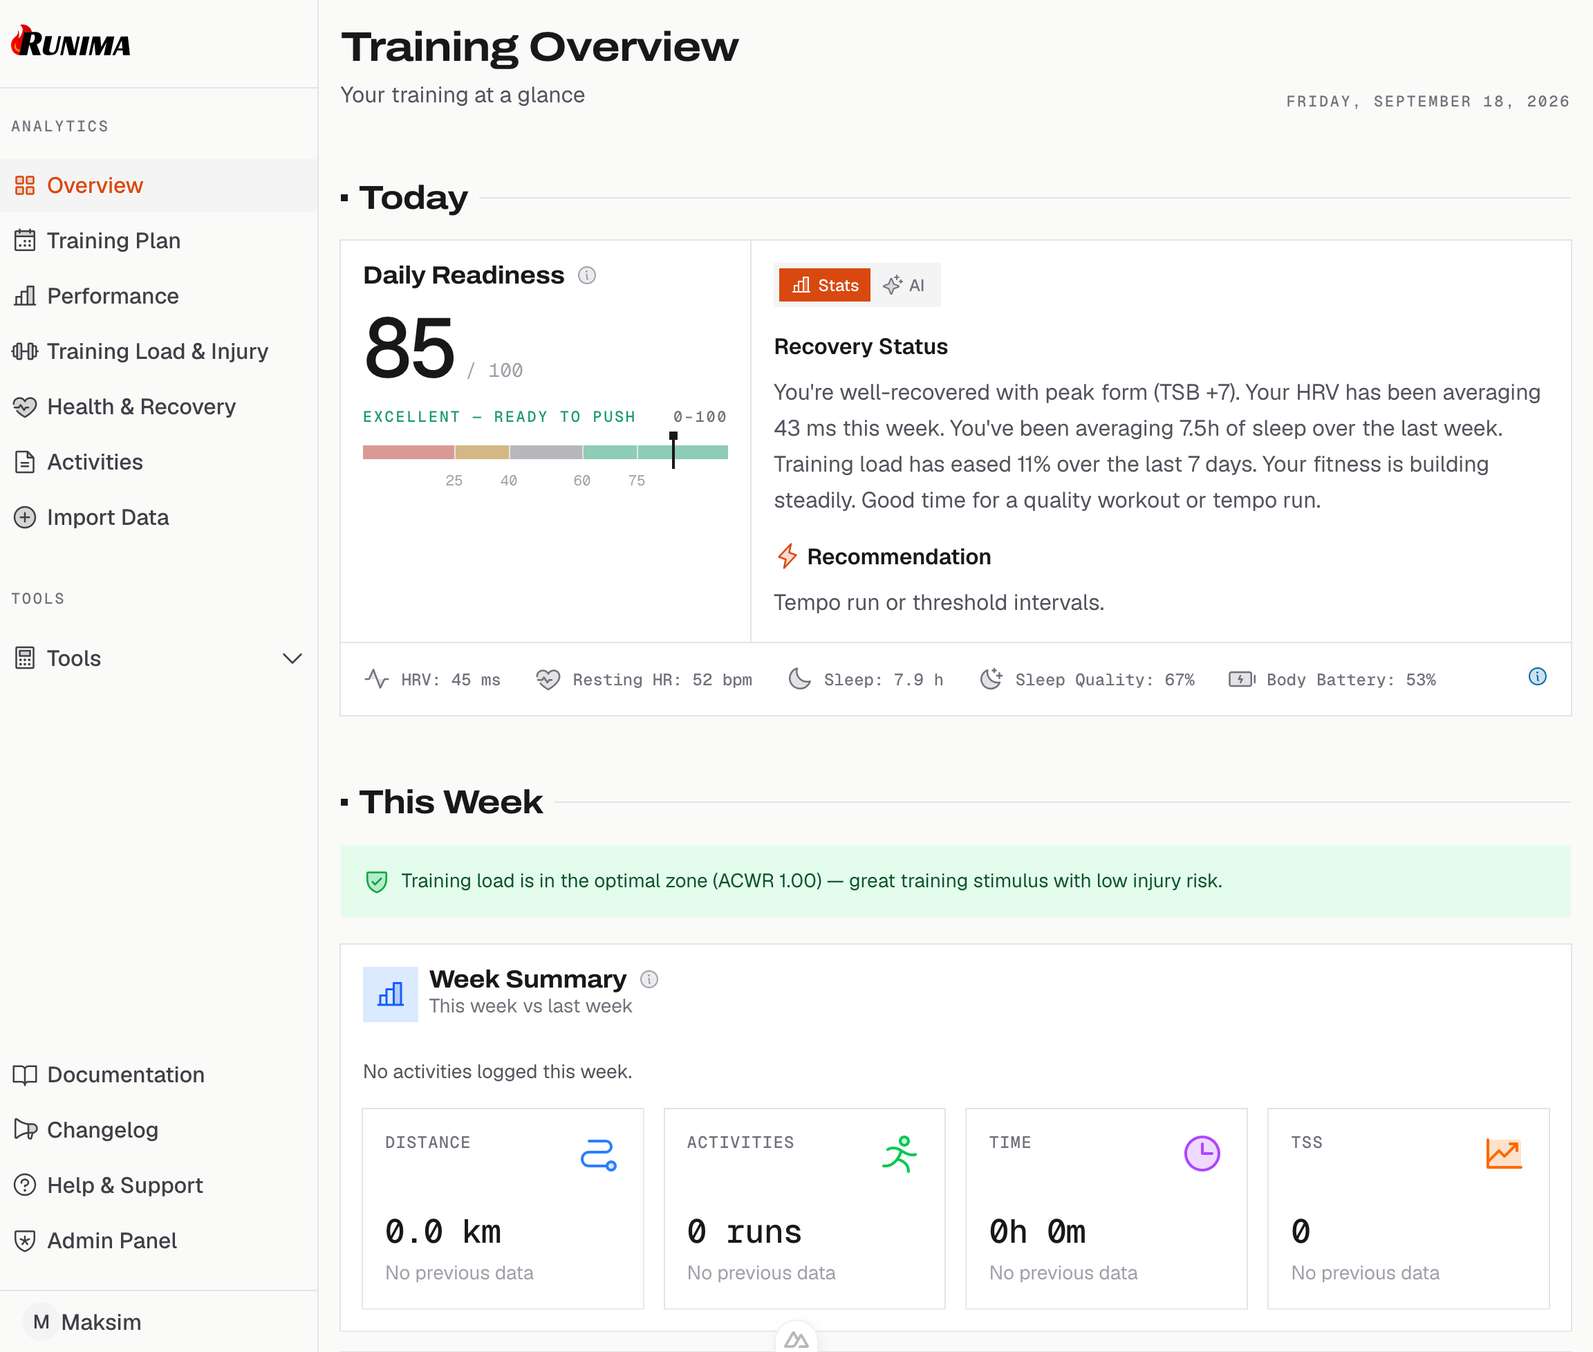
Task: Open Help & Support
Action: pos(159,1185)
